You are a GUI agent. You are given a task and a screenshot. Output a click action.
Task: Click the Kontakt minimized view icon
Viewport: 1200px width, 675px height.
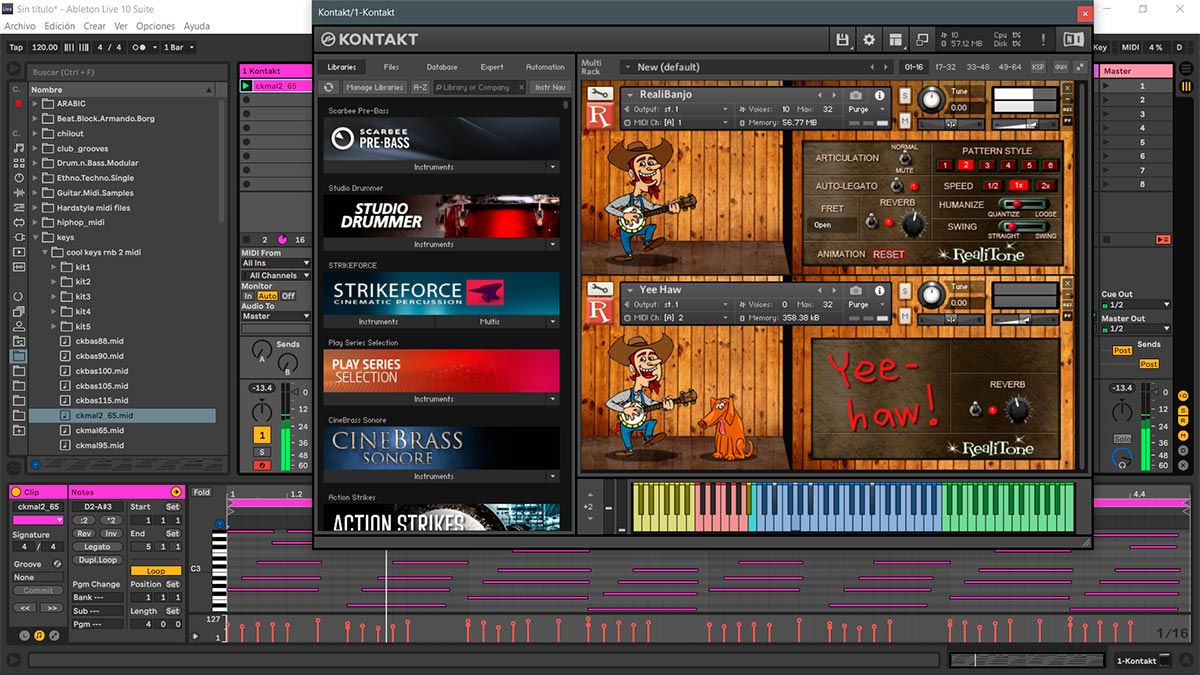[921, 40]
